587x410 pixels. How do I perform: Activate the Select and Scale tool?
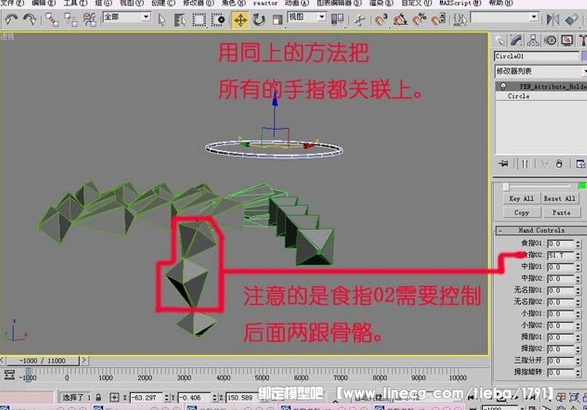(x=277, y=20)
